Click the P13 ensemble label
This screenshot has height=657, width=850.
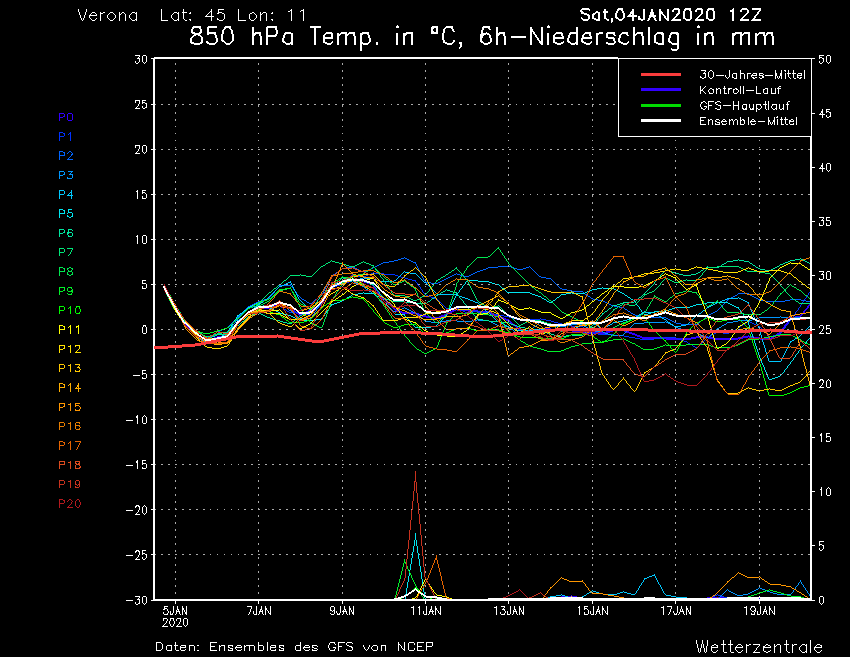69,368
